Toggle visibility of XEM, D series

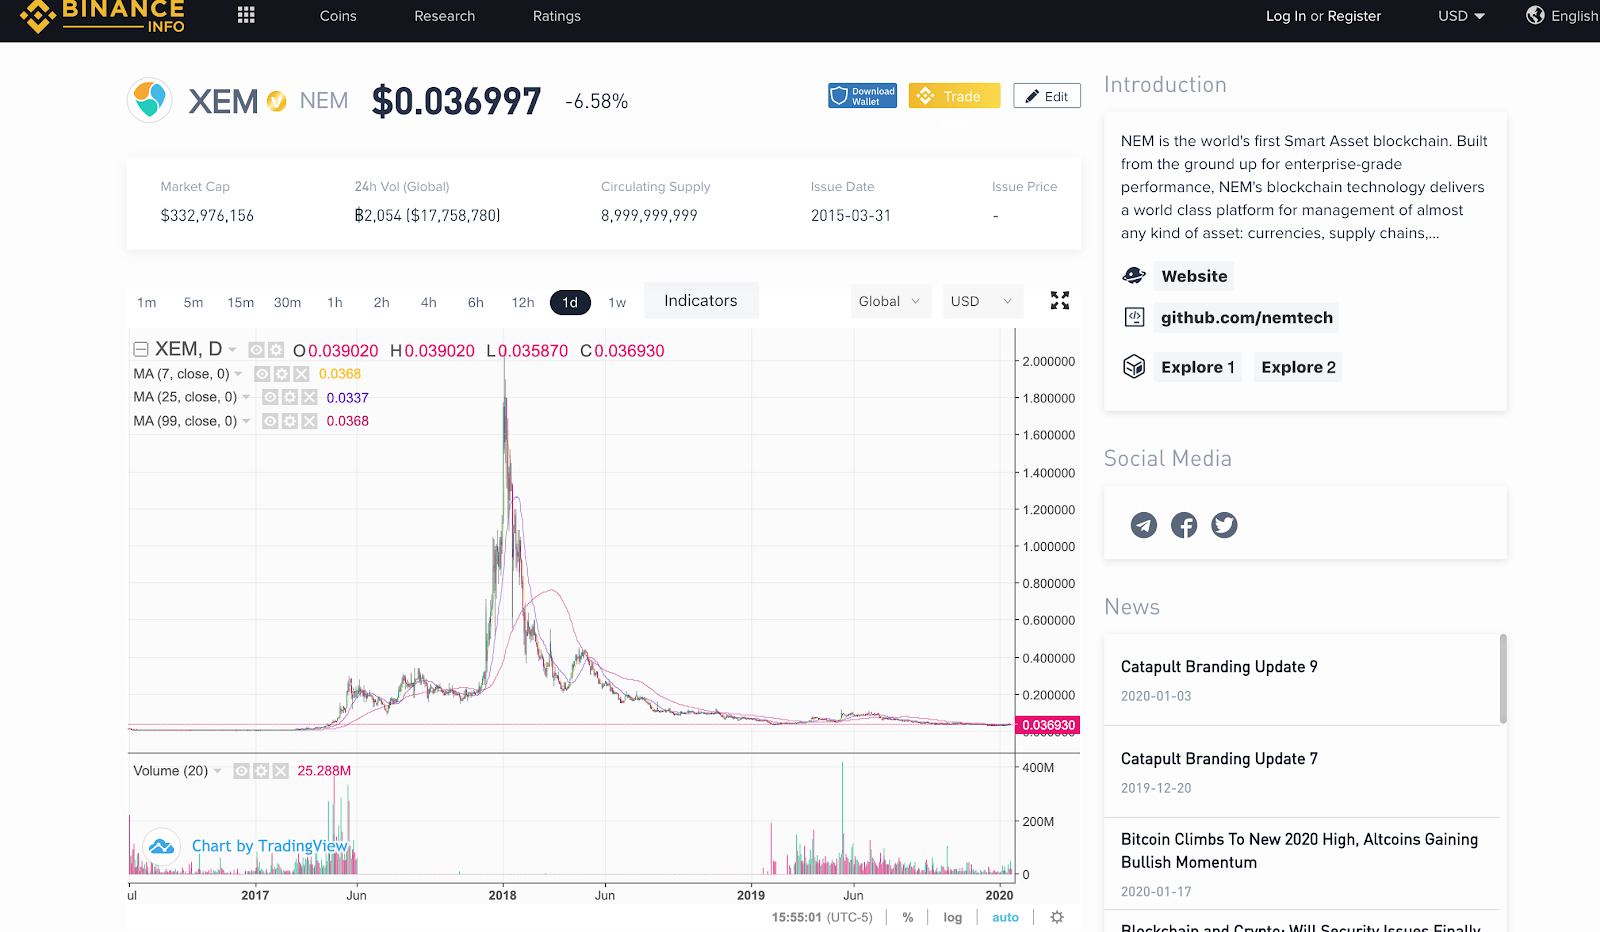click(x=256, y=350)
